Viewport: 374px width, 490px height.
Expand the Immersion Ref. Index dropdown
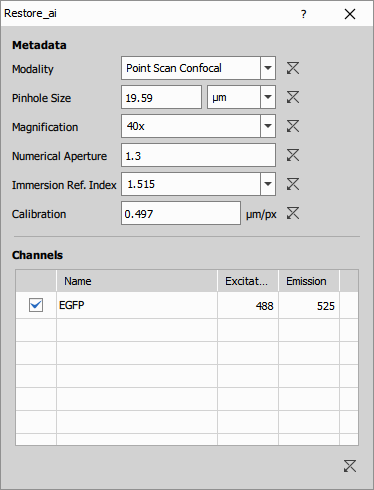point(268,184)
